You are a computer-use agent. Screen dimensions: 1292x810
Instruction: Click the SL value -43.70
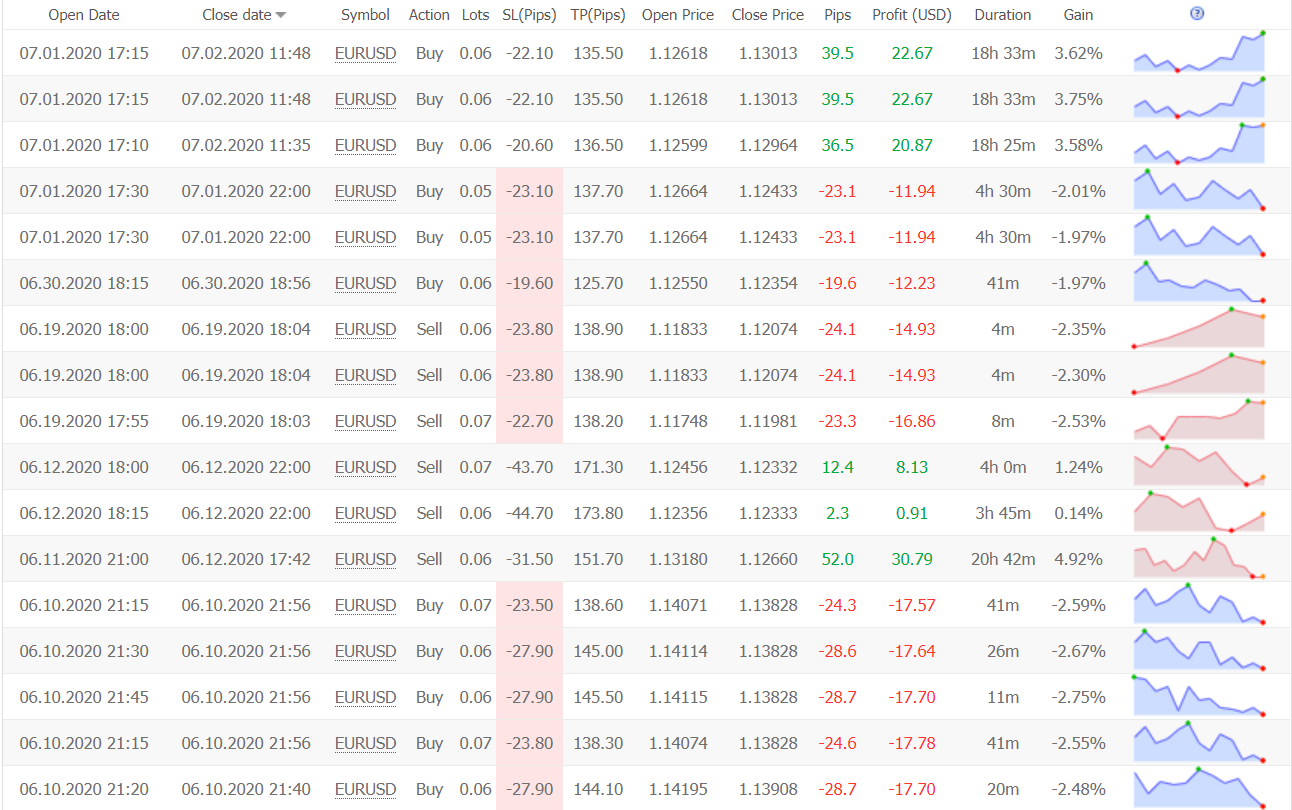pyautogui.click(x=530, y=467)
